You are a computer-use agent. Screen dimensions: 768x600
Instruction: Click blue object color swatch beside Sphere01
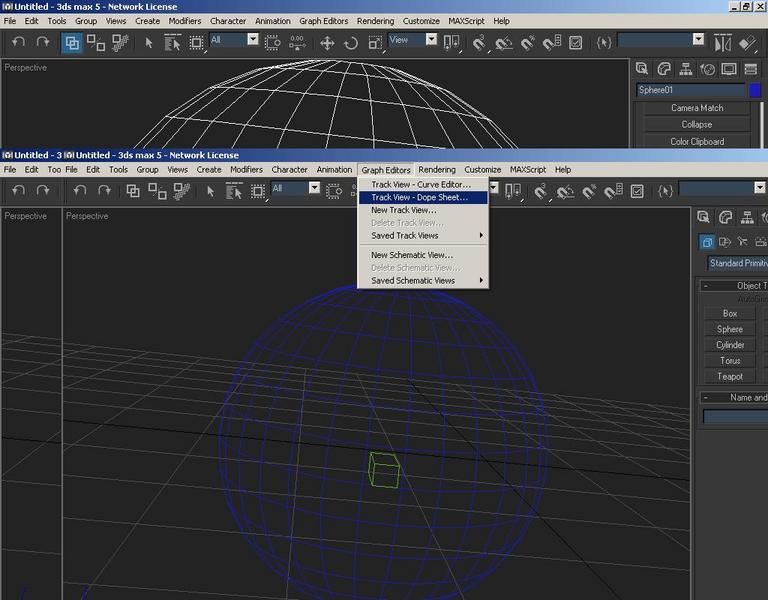tap(755, 90)
